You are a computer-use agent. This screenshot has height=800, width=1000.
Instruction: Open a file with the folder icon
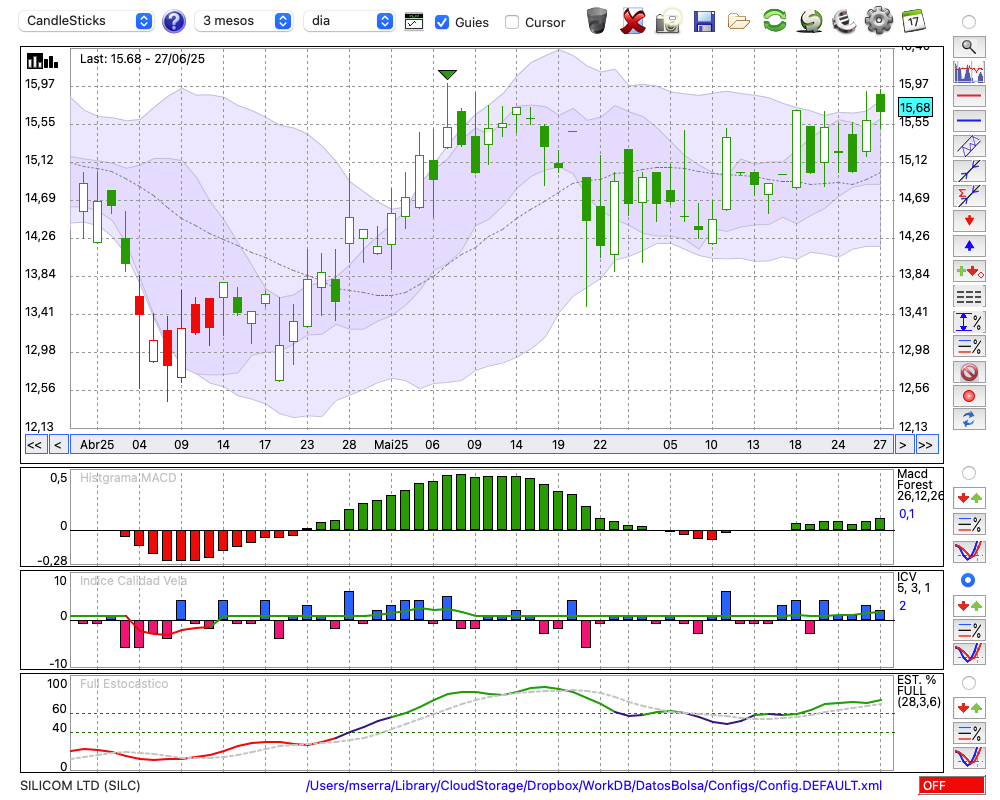point(739,21)
